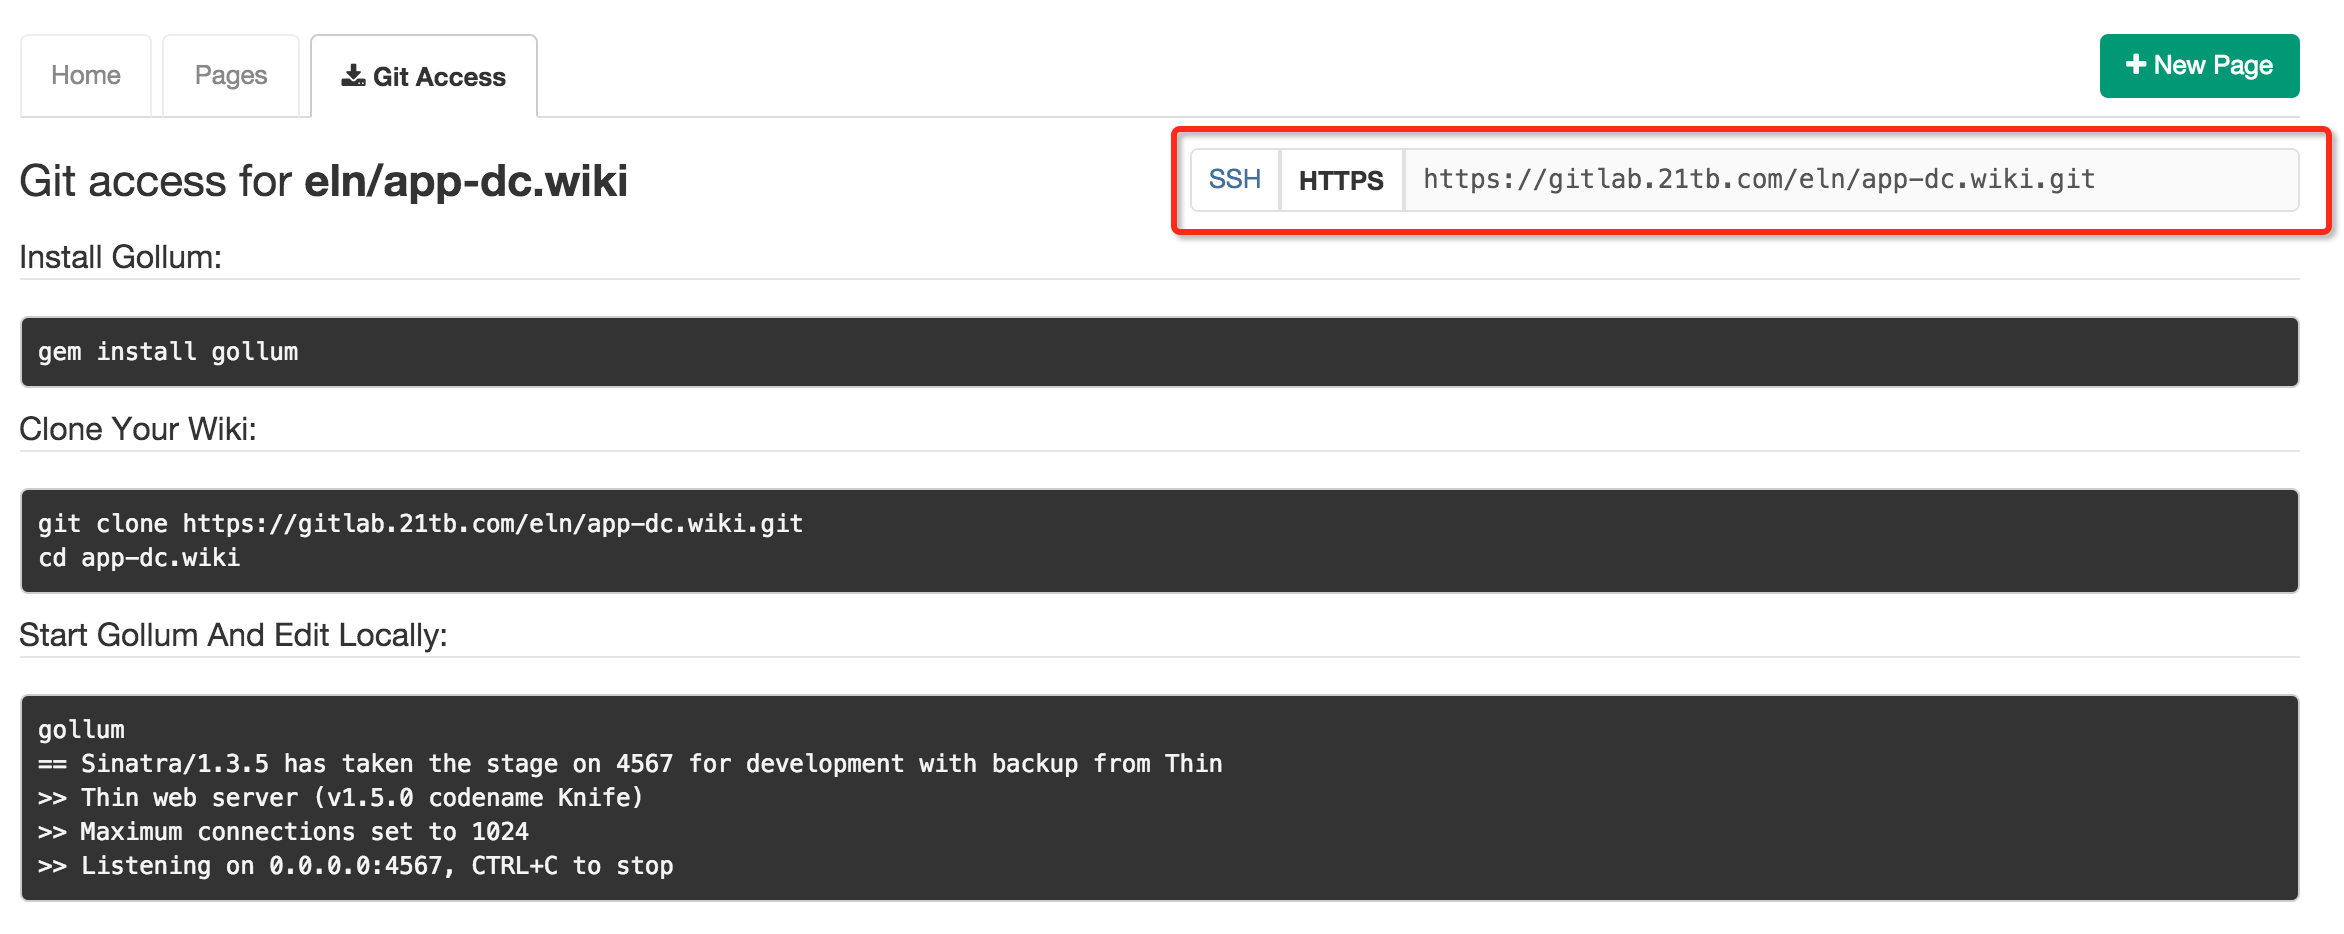Click the 'Listening on 0.0.0.0:4567' line
The height and width of the screenshot is (934, 2344).
pos(355,866)
